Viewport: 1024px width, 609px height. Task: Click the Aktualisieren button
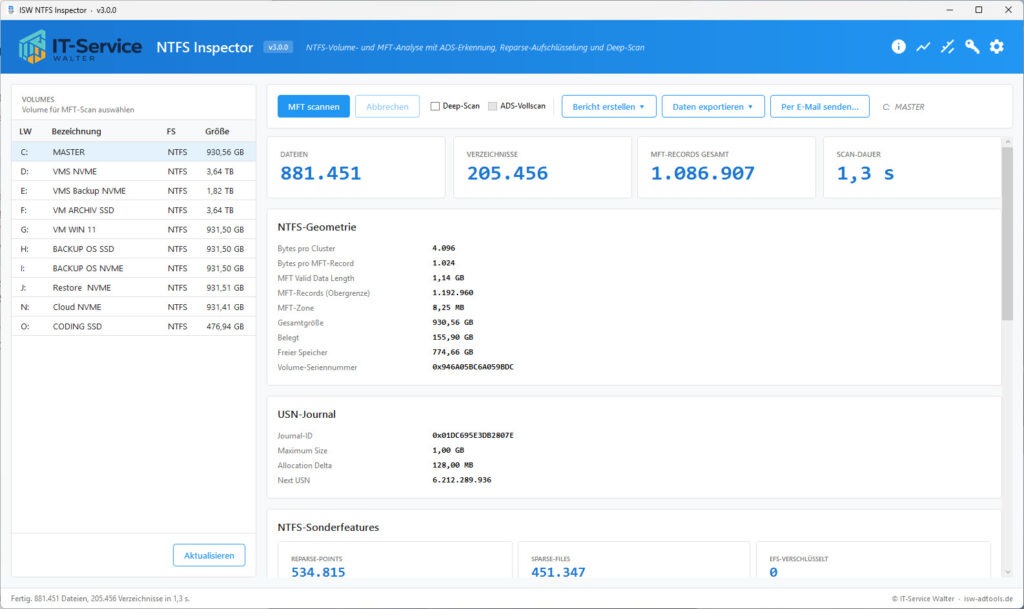coord(209,555)
